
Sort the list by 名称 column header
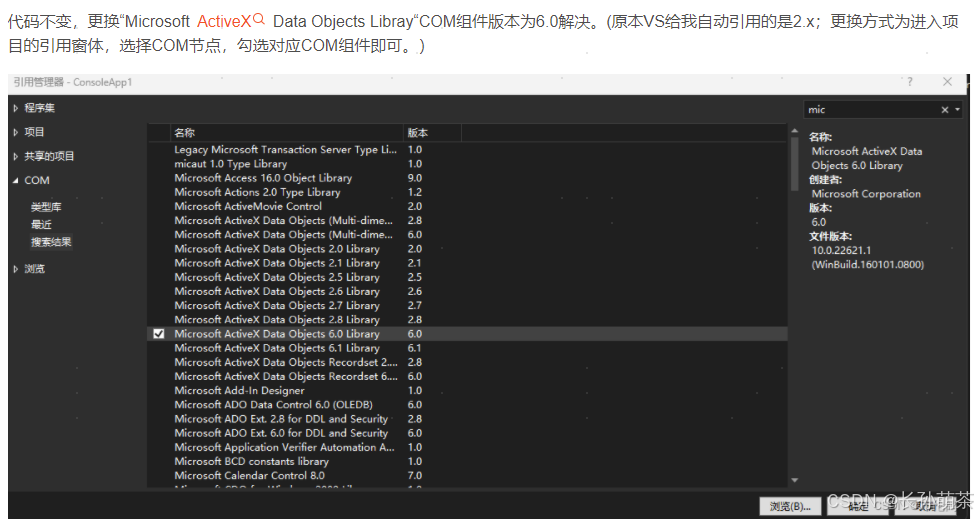[x=286, y=132]
